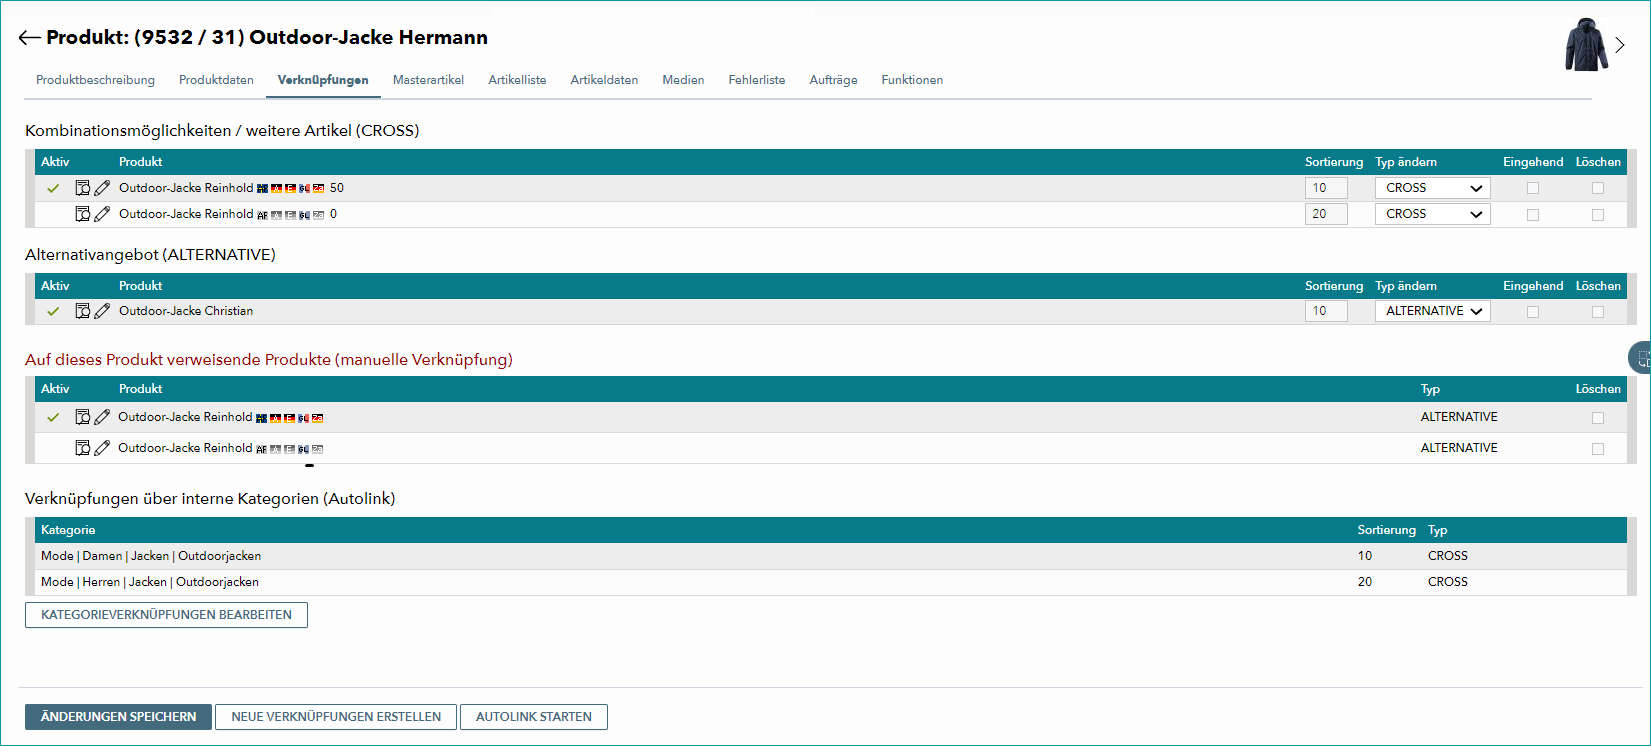Open the Medien tab
1651x746 pixels.
[x=683, y=80]
